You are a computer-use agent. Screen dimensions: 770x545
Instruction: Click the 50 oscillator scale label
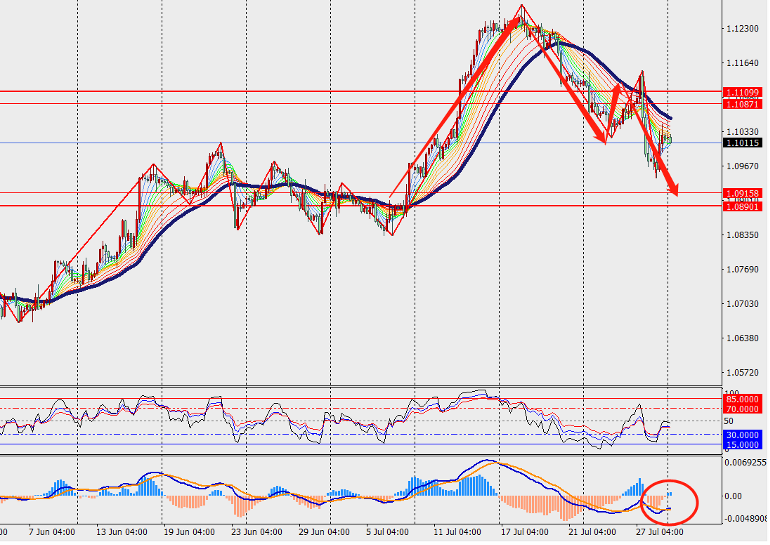[x=728, y=421]
